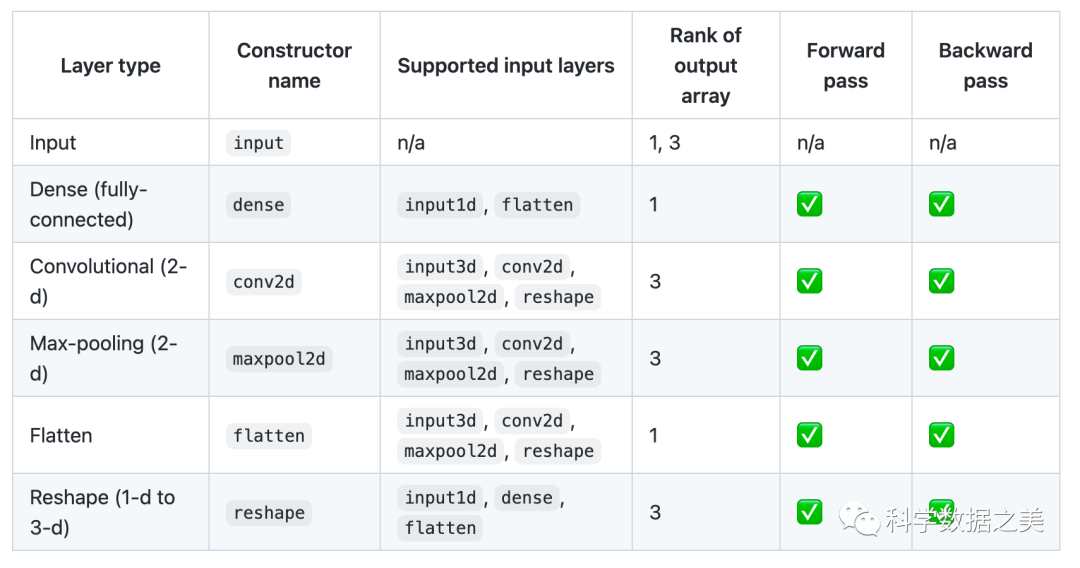Click the Forward pass checkmark for Dense
This screenshot has height=568, width=1080.
pos(809,204)
